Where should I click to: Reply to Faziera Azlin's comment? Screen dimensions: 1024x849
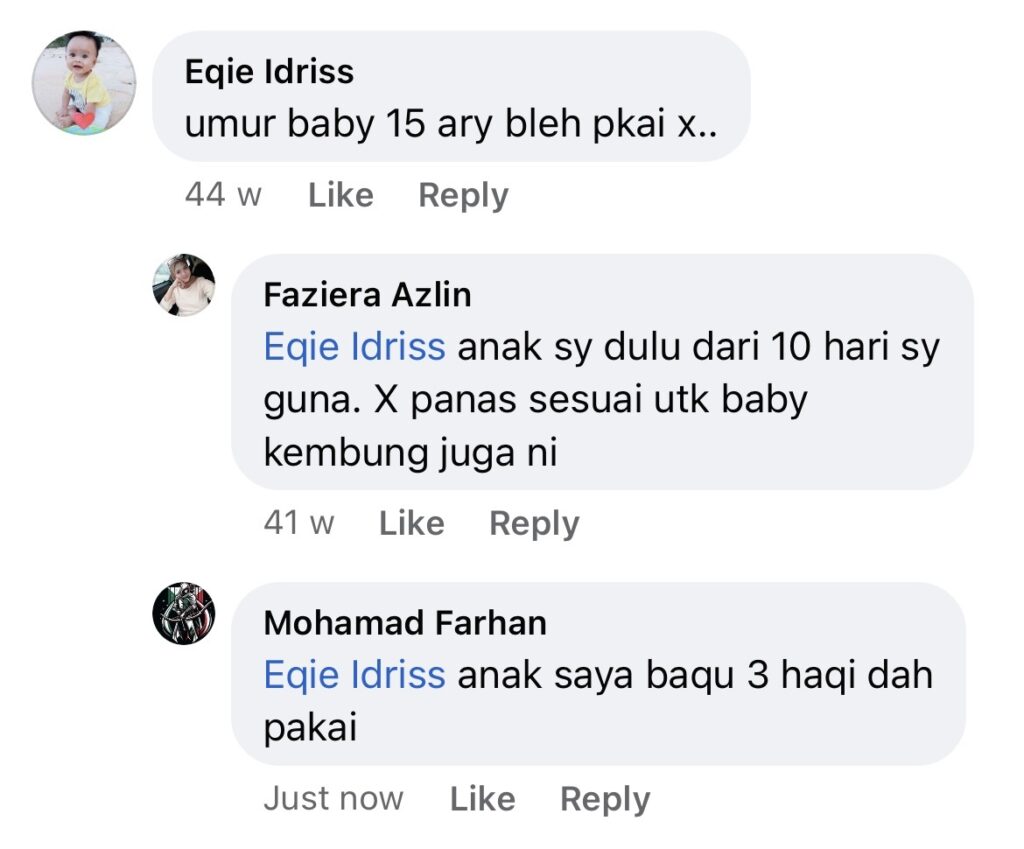tap(534, 523)
